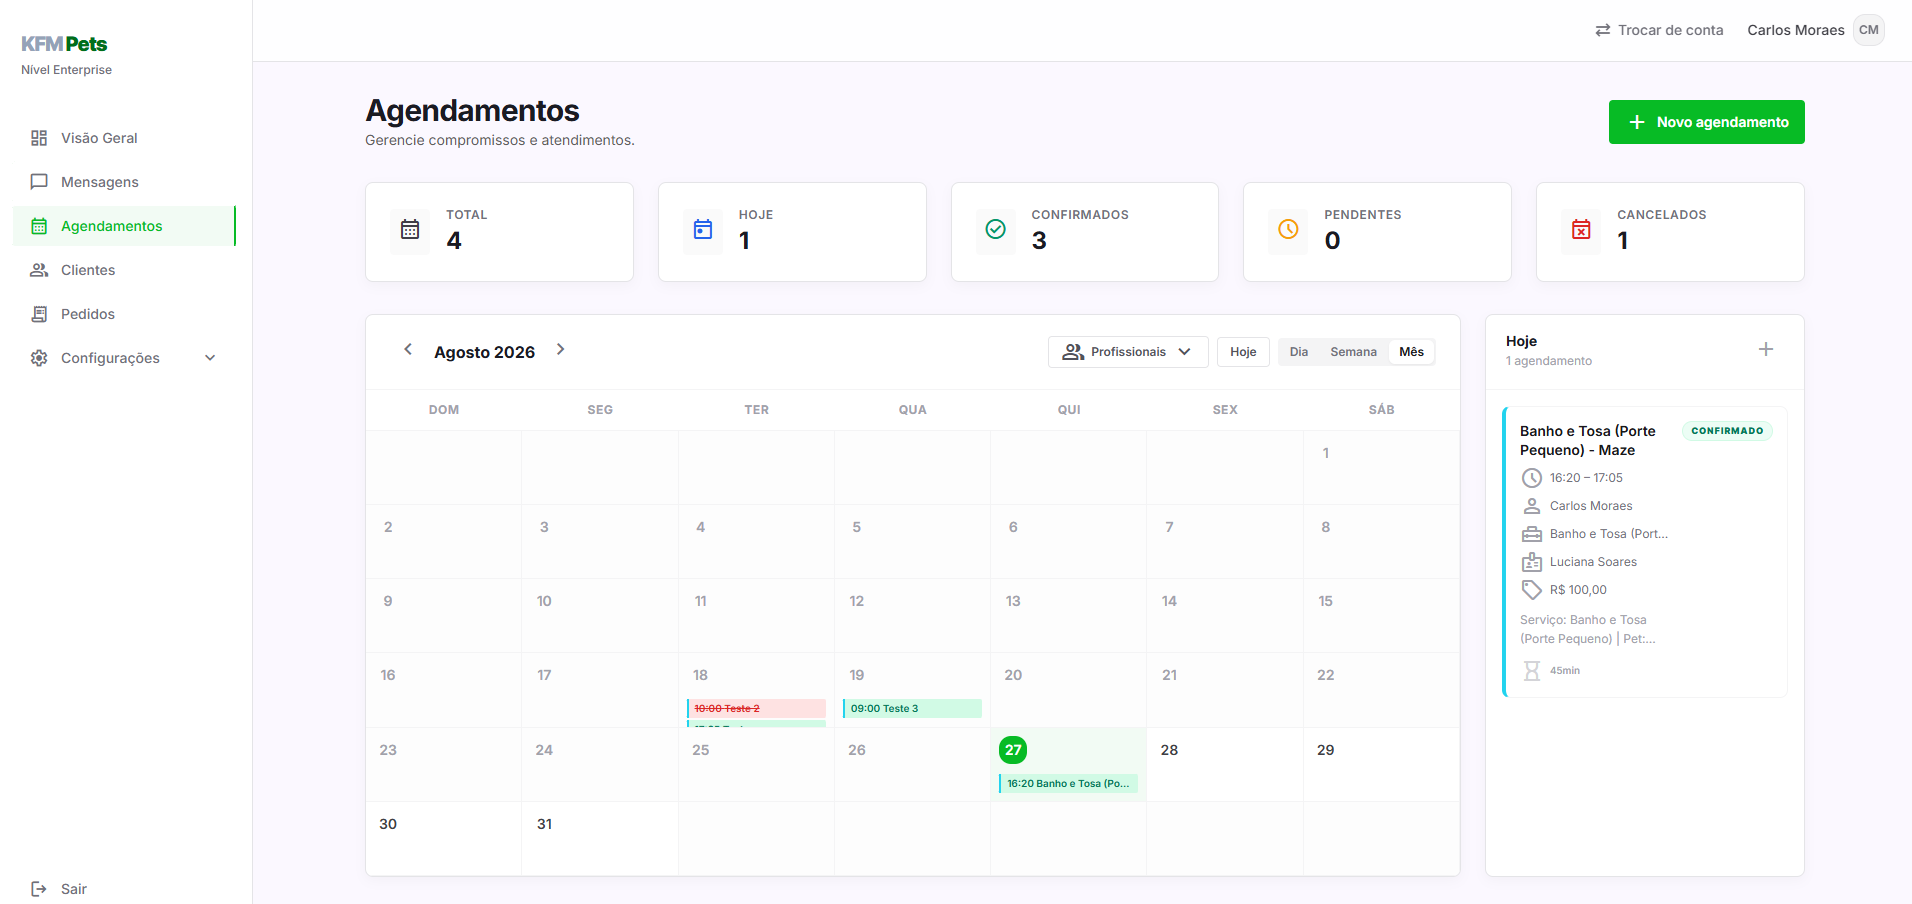Go to previous month arrow
The height and width of the screenshot is (904, 1912).
(408, 349)
